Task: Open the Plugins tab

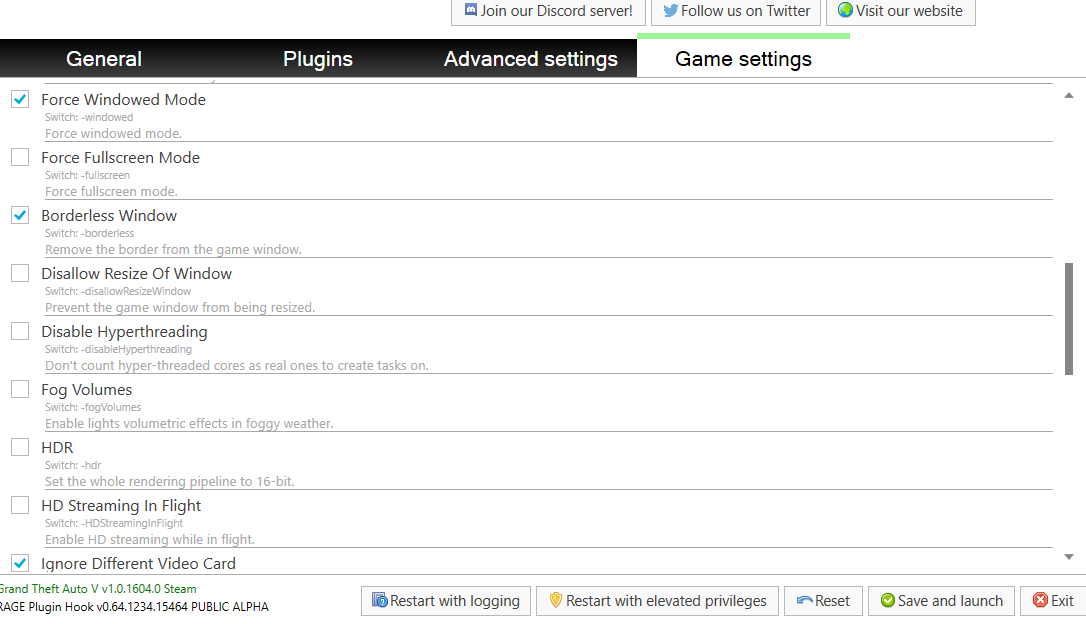Action: [x=318, y=59]
